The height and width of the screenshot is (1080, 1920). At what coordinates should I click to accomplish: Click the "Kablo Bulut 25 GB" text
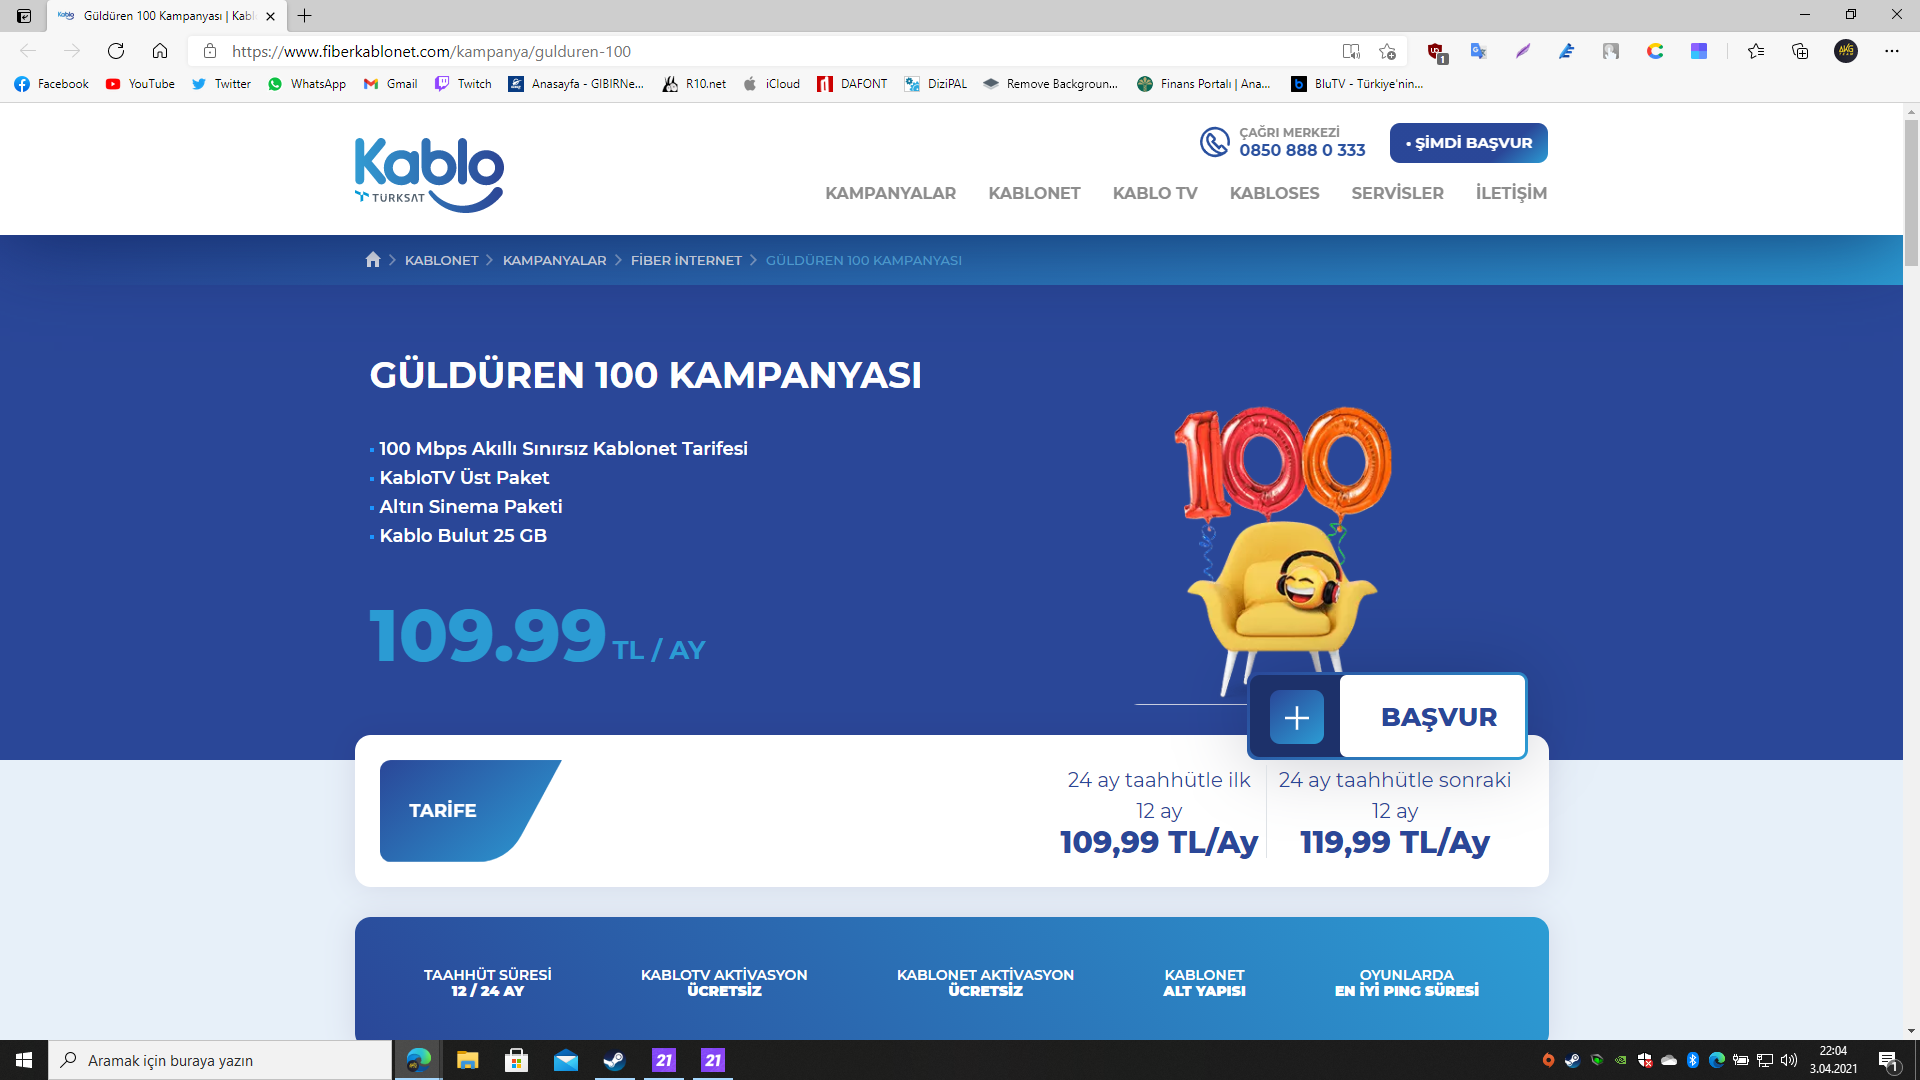[463, 536]
